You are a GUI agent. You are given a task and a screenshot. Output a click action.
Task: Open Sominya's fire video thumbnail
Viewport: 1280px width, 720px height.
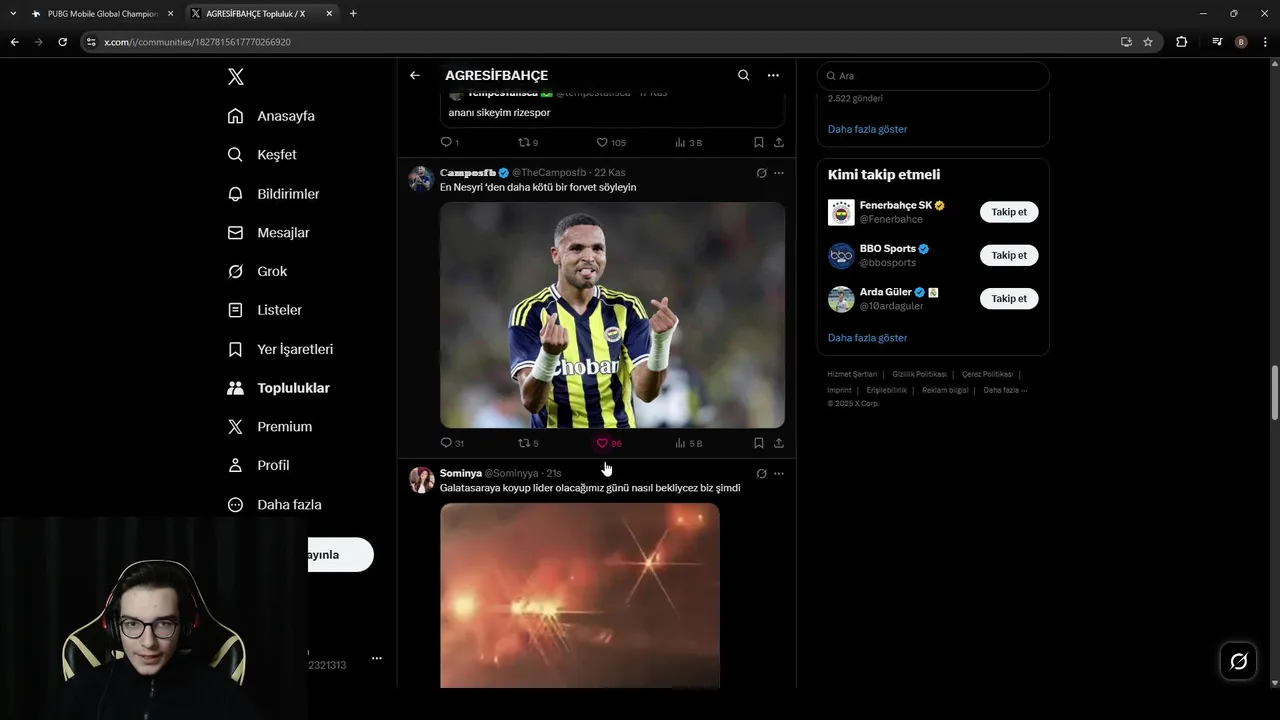pos(580,595)
